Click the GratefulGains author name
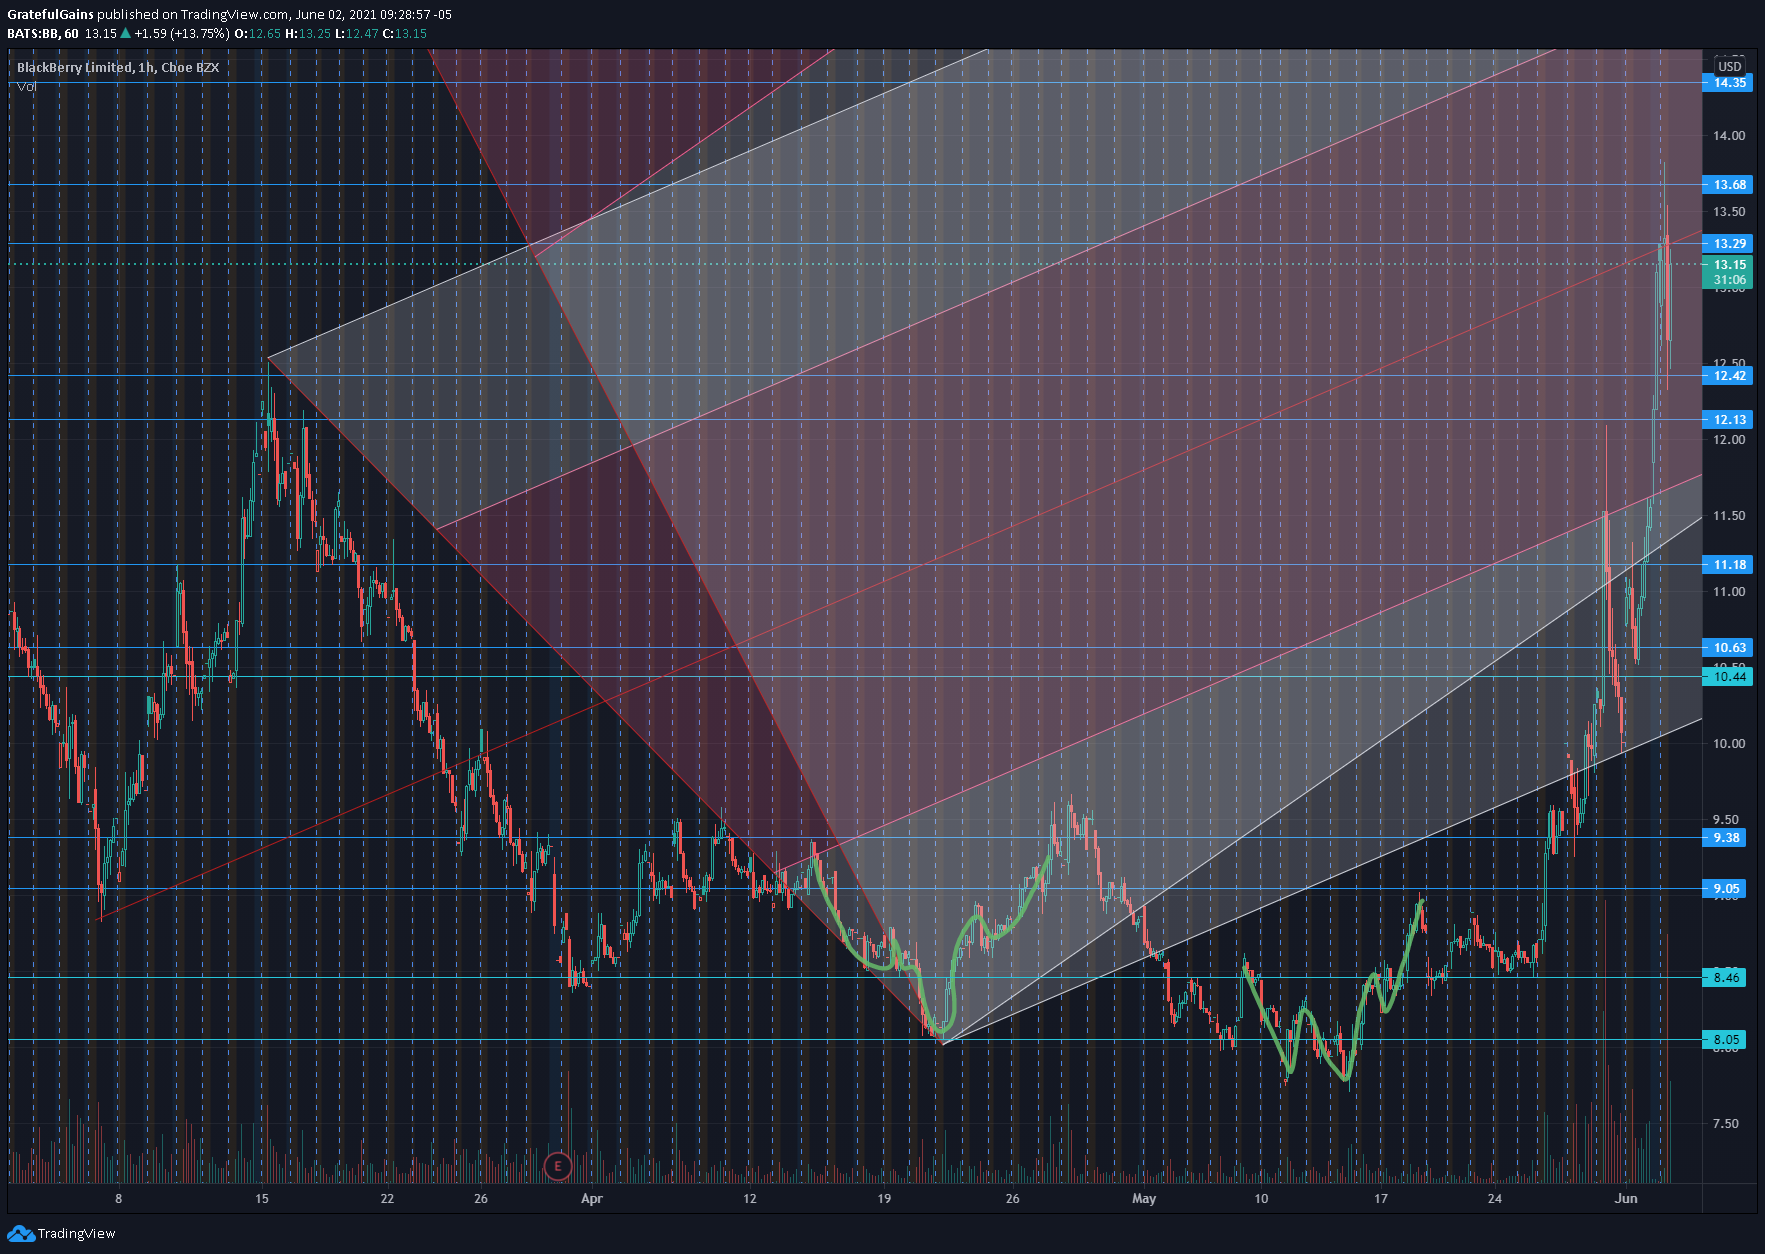 [x=50, y=15]
